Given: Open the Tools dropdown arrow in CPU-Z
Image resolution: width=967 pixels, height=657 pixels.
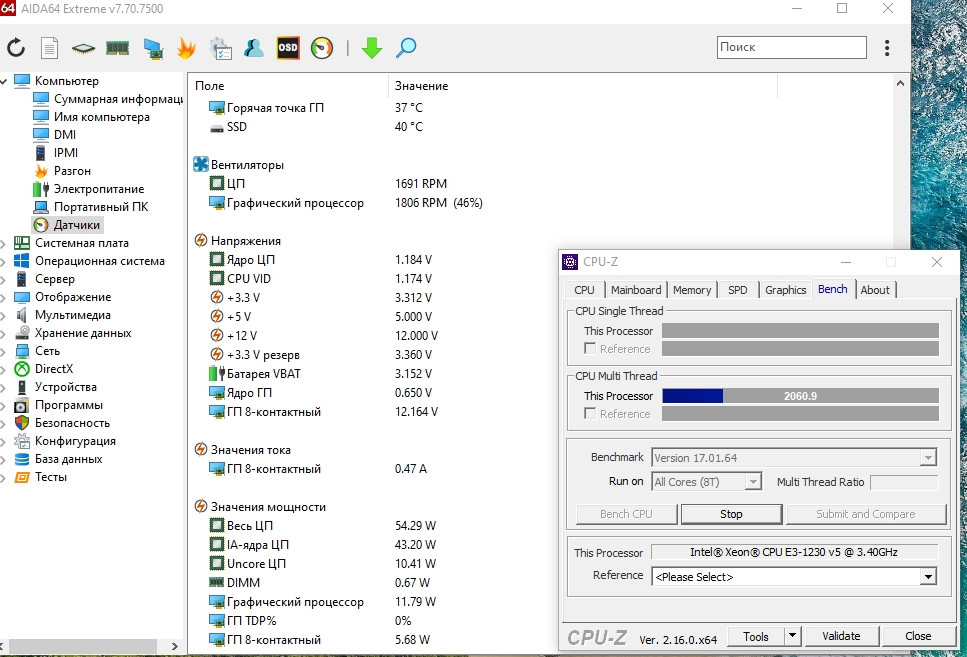Looking at the screenshot, I should [792, 636].
